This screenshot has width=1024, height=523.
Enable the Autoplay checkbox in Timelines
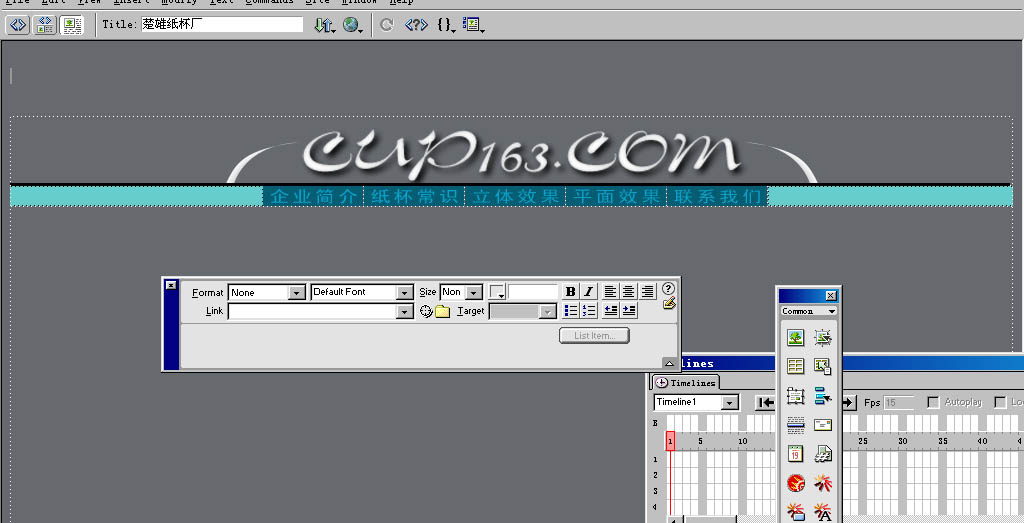(x=933, y=402)
